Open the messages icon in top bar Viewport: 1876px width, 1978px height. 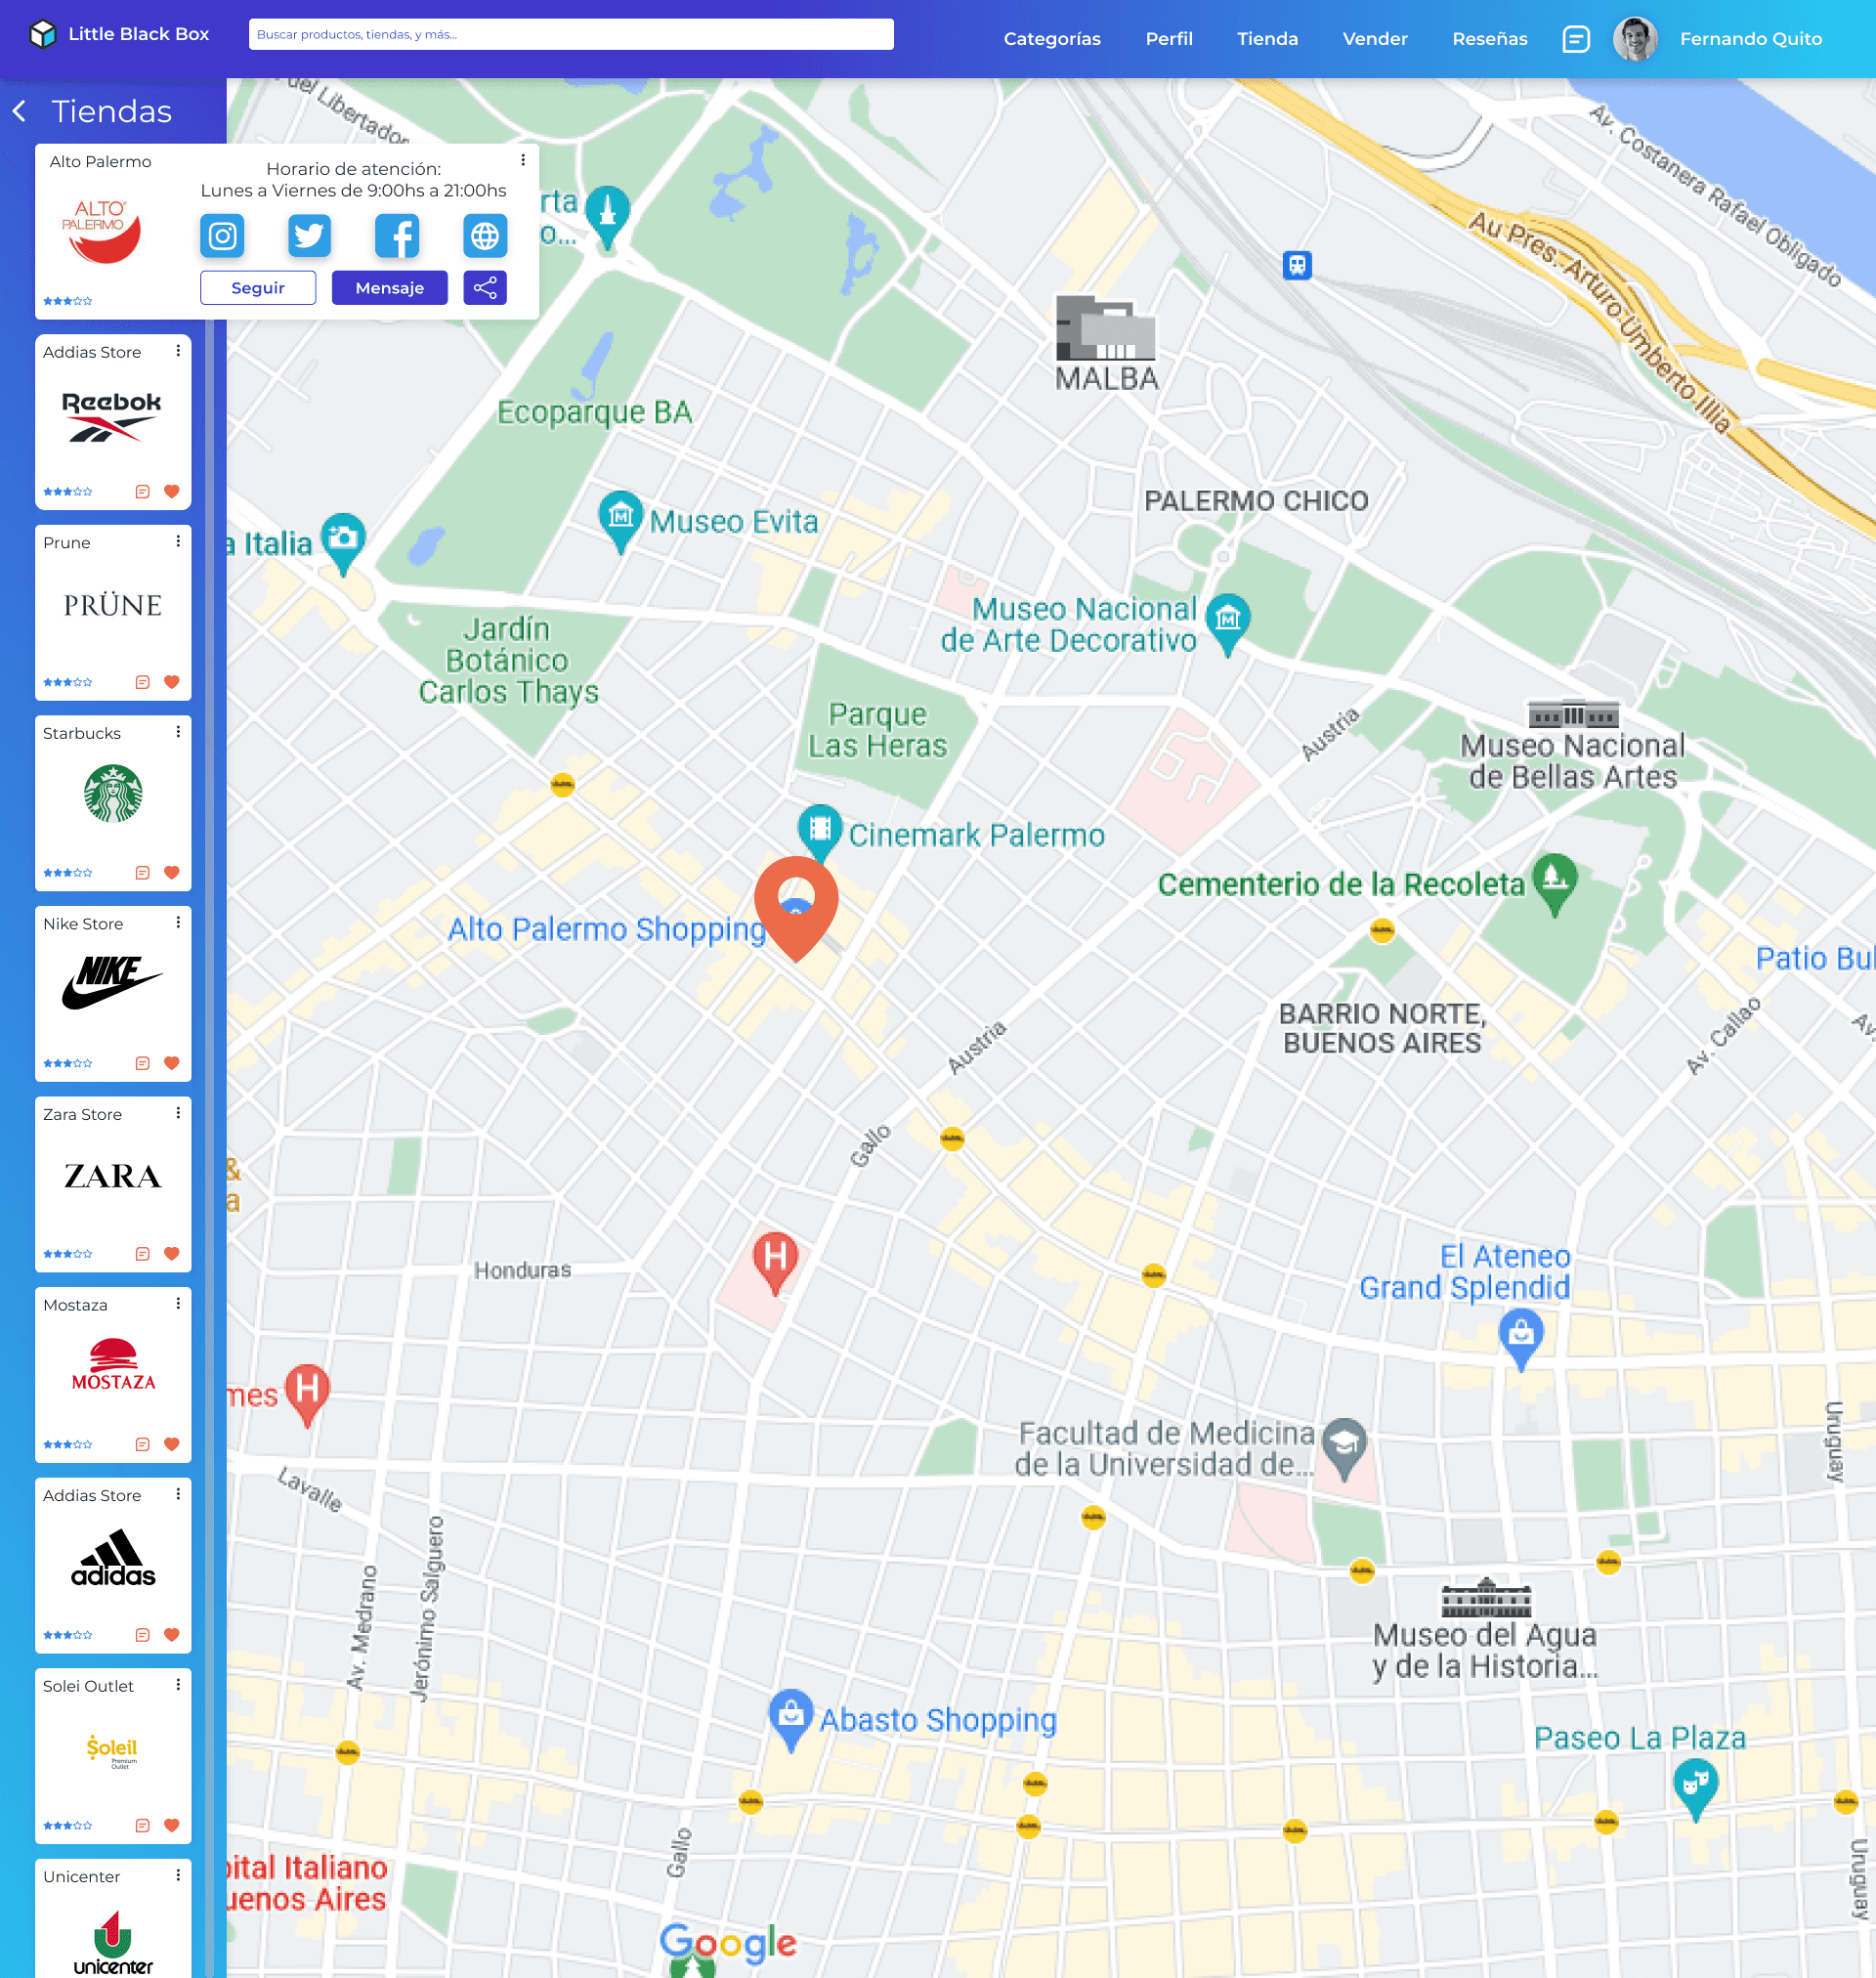click(1575, 39)
